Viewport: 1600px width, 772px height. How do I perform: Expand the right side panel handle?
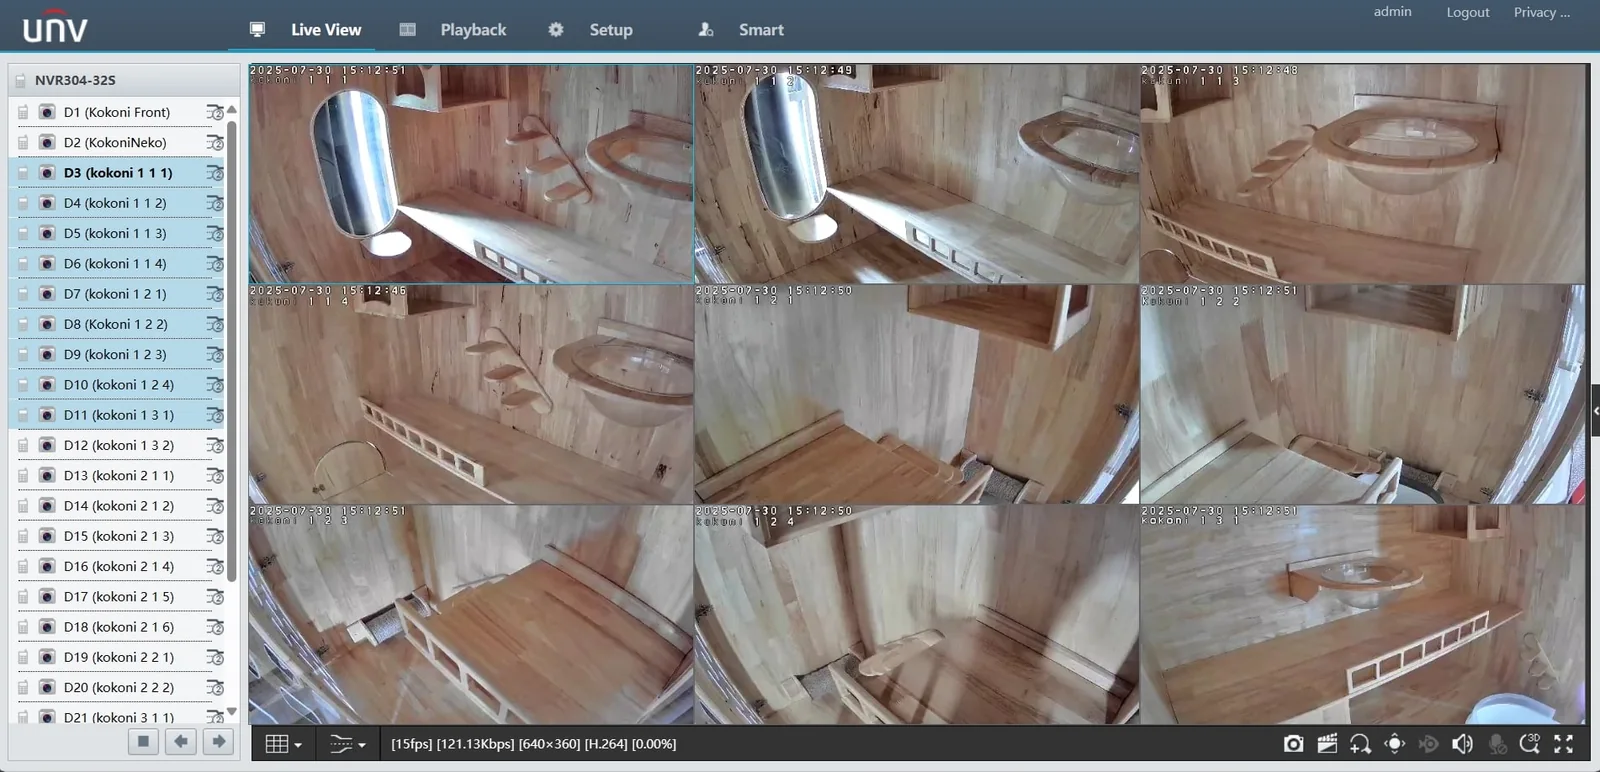(1595, 410)
